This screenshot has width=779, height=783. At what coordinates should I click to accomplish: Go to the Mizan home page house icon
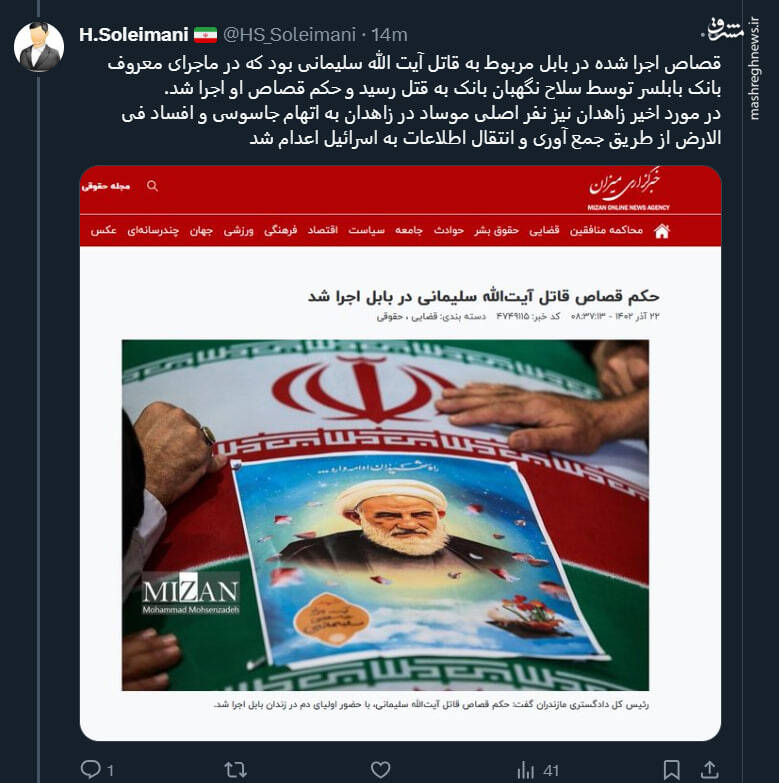click(662, 231)
